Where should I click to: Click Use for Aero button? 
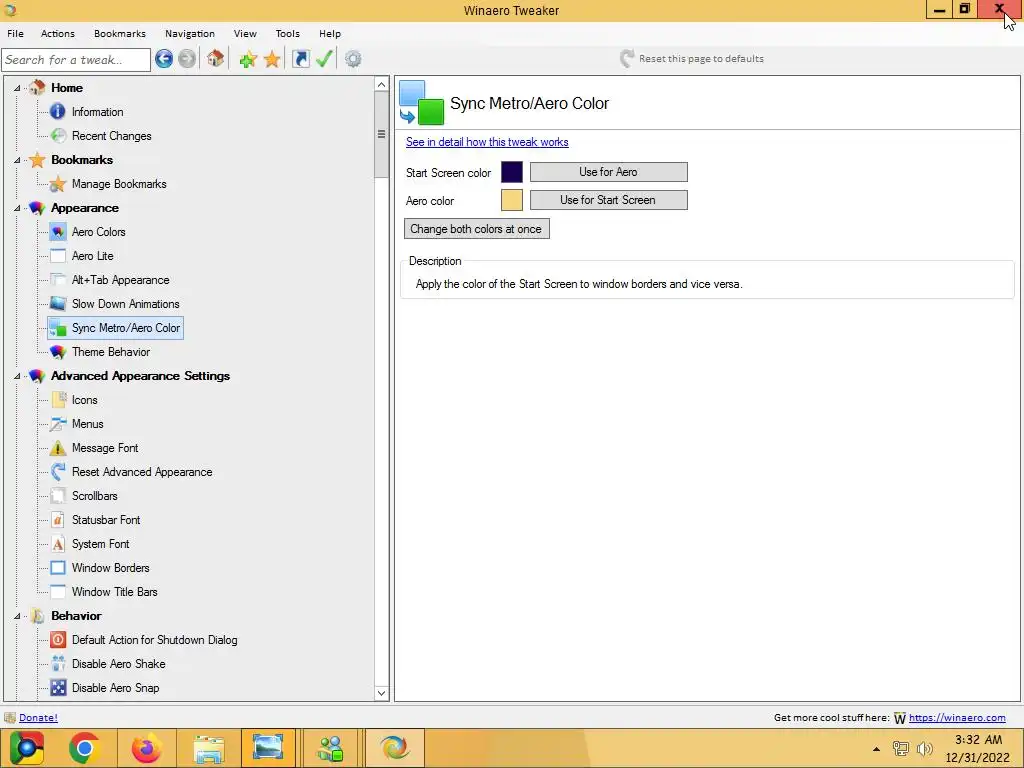tap(609, 172)
